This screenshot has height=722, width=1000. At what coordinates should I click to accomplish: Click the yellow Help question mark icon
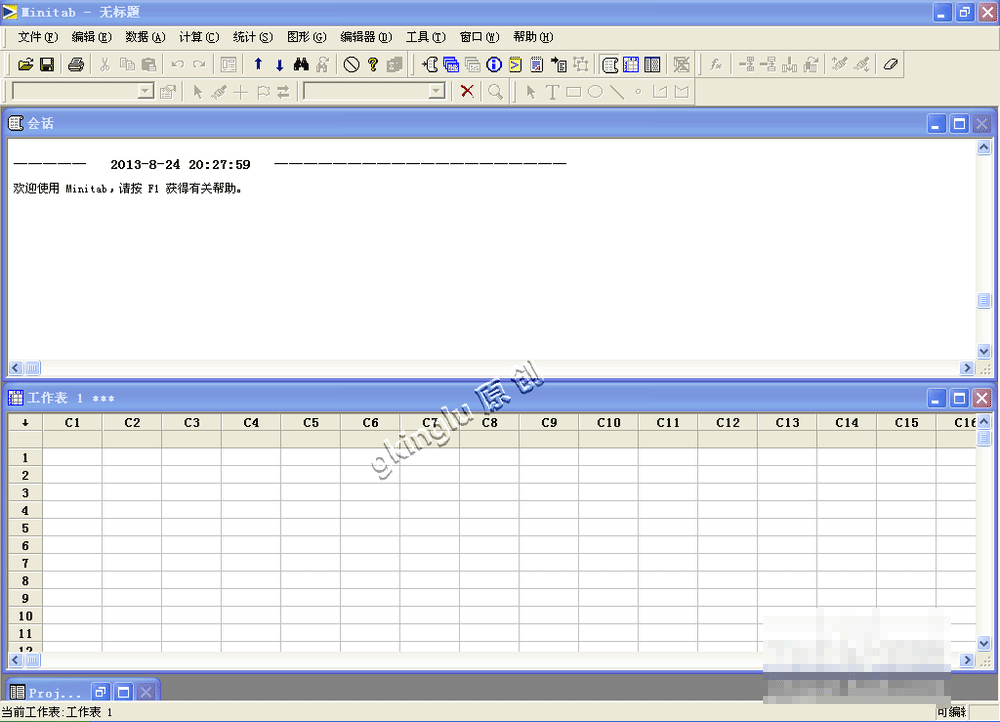tap(373, 64)
